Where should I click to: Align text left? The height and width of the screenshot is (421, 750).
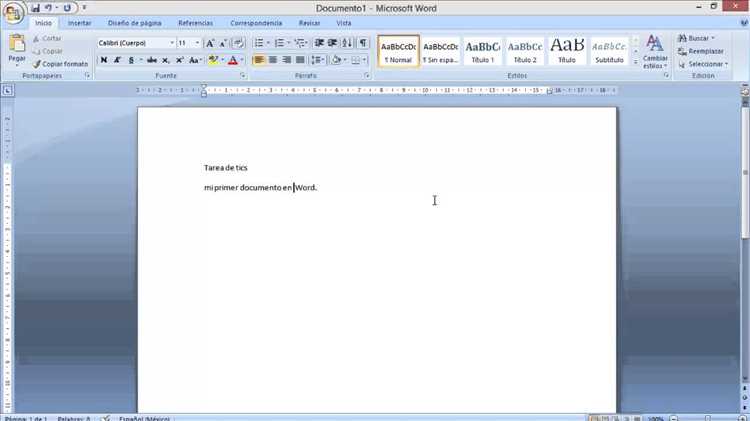(259, 60)
